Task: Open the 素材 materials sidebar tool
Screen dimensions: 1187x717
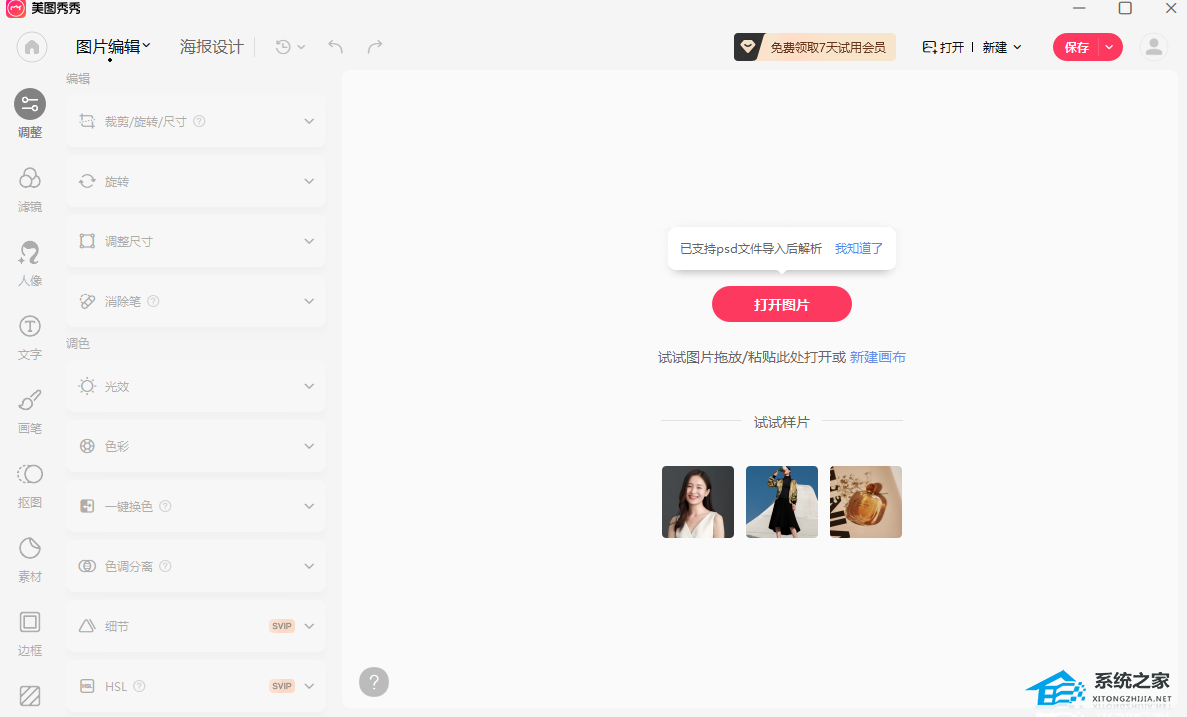Action: coord(30,560)
